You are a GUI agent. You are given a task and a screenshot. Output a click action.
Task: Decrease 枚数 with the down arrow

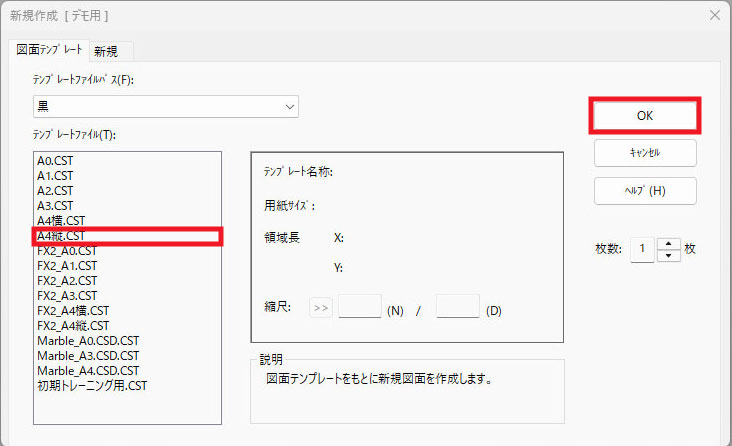(669, 255)
